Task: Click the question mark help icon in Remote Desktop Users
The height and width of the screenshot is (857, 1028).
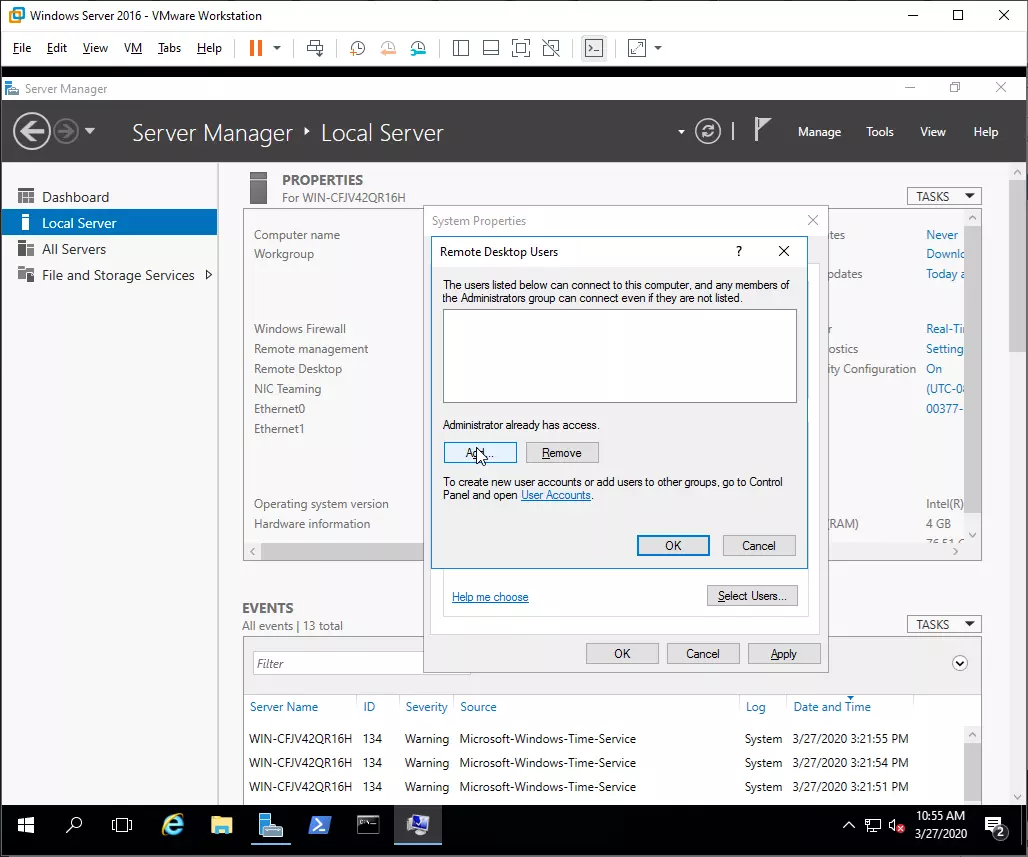Action: (739, 251)
